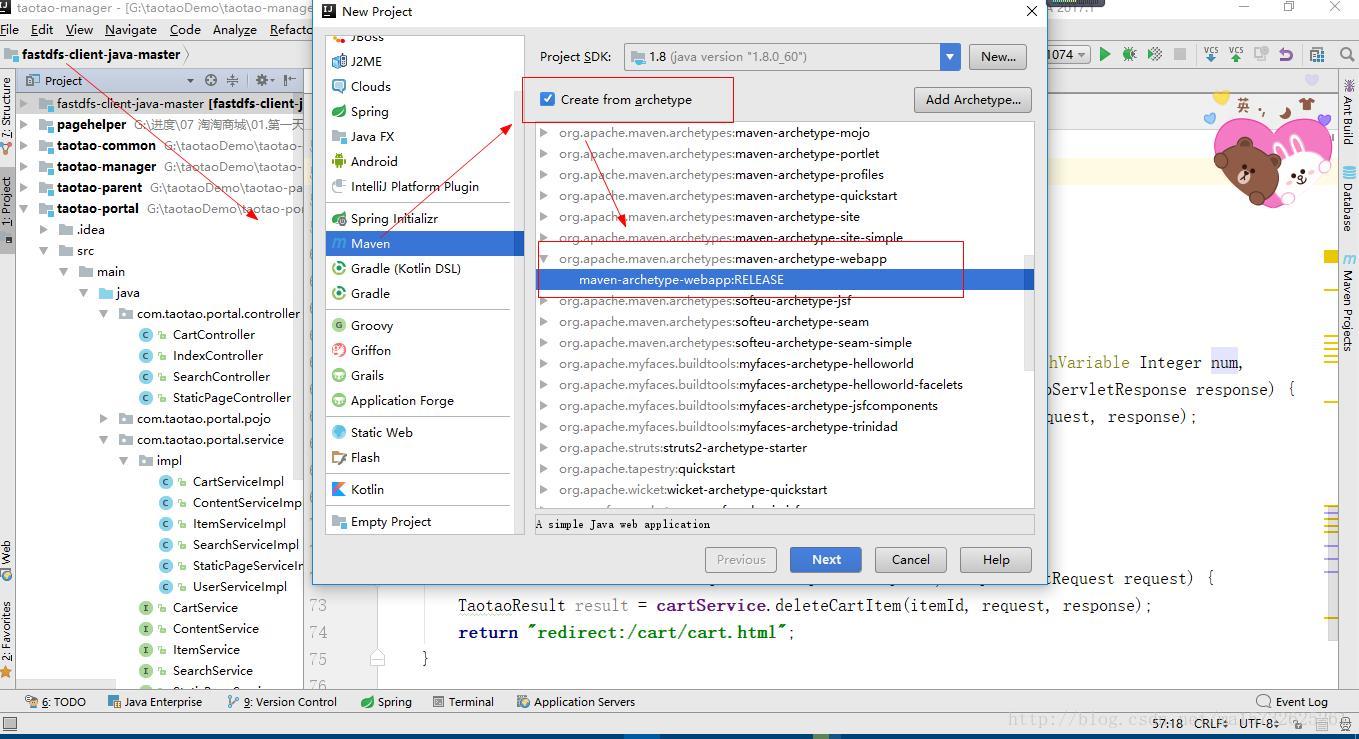Start debugging with the bug icon

point(1130,55)
